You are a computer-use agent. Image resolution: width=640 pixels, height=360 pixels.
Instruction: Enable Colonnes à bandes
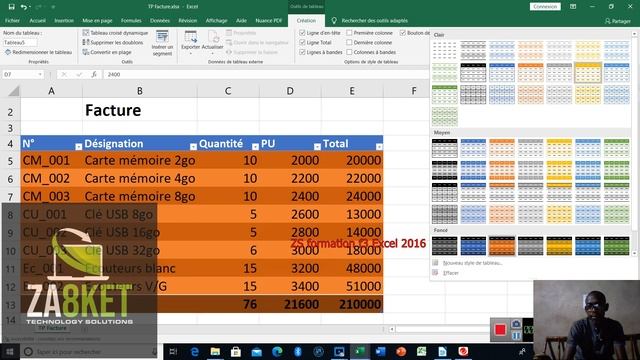click(x=349, y=52)
